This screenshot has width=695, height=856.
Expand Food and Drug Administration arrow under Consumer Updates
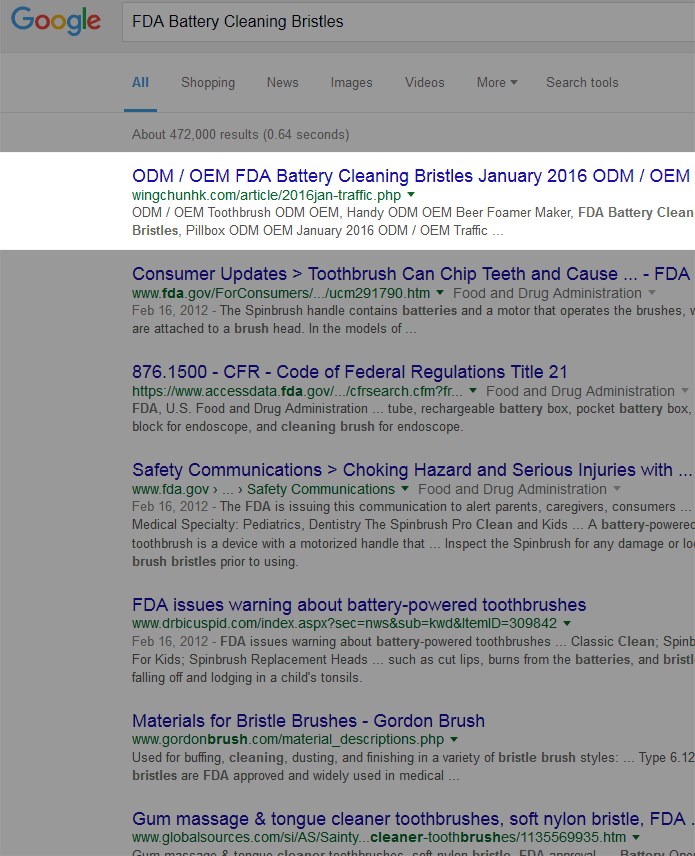(652, 293)
